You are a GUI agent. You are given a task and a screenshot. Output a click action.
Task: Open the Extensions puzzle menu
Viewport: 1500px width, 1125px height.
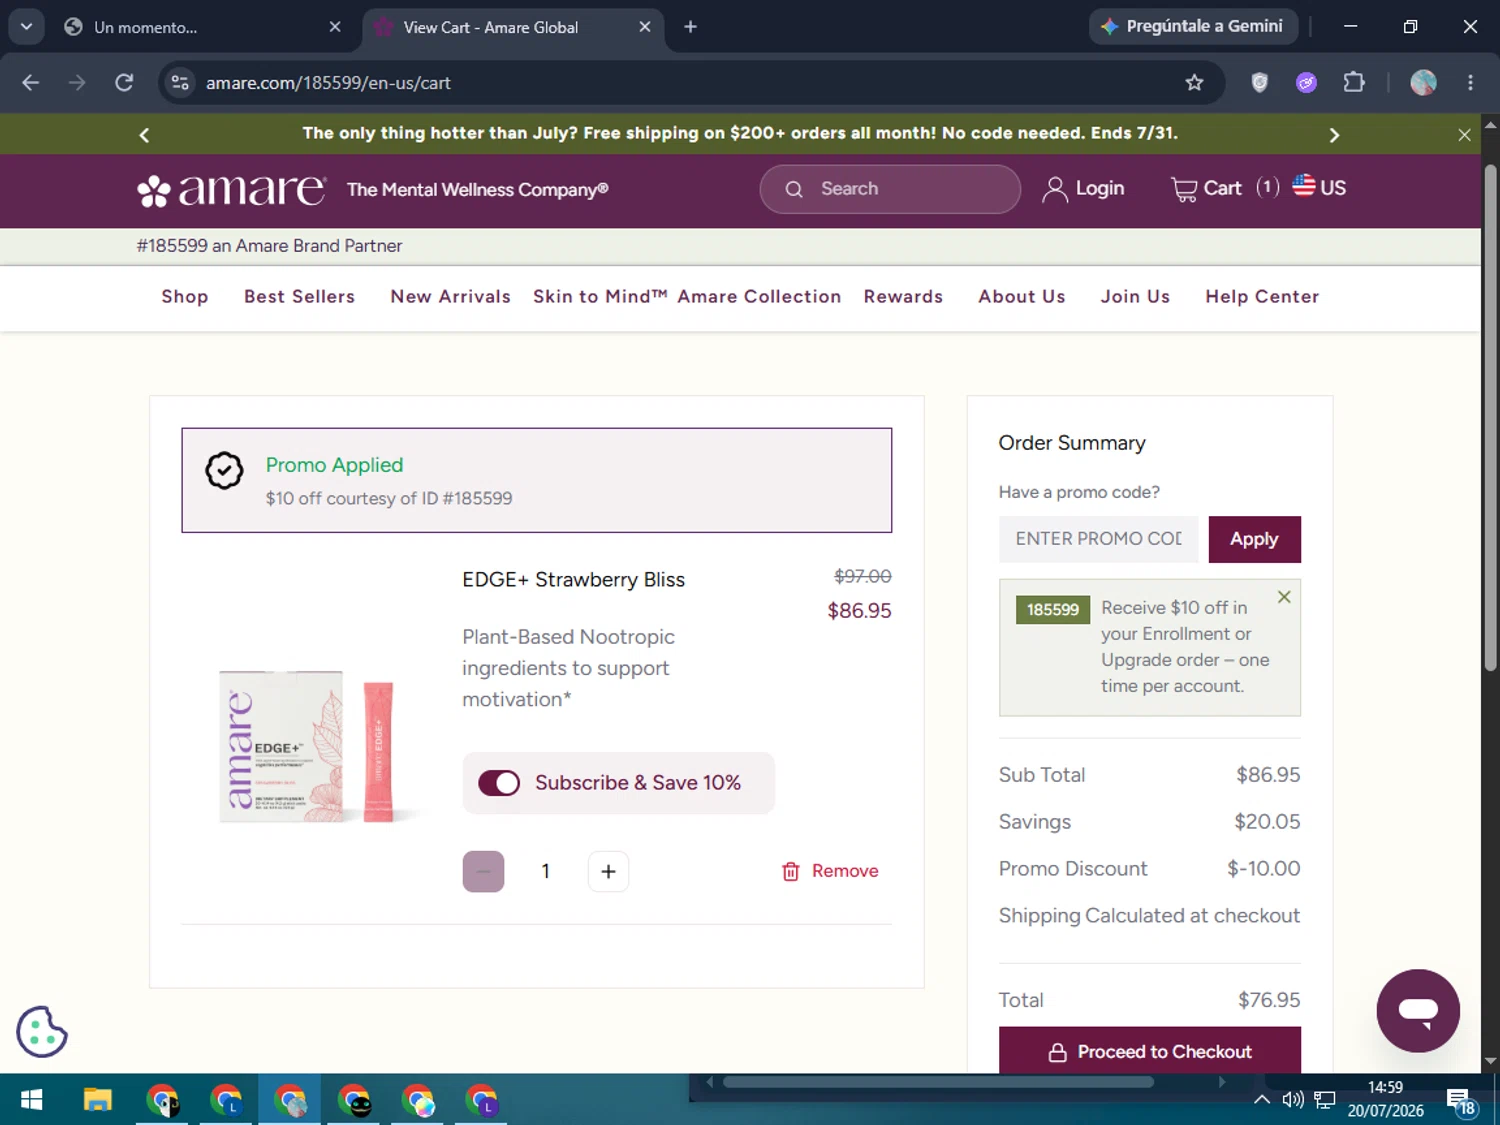click(x=1354, y=83)
